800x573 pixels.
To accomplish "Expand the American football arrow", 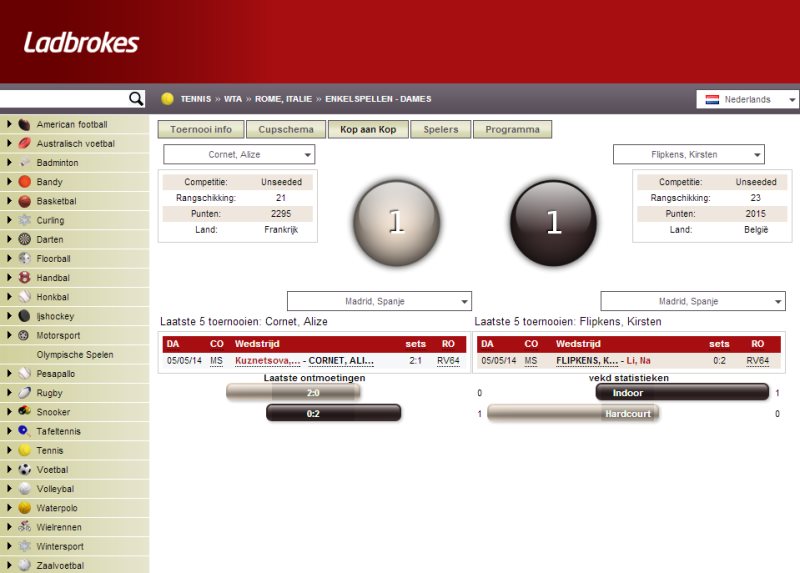I will click(9, 124).
